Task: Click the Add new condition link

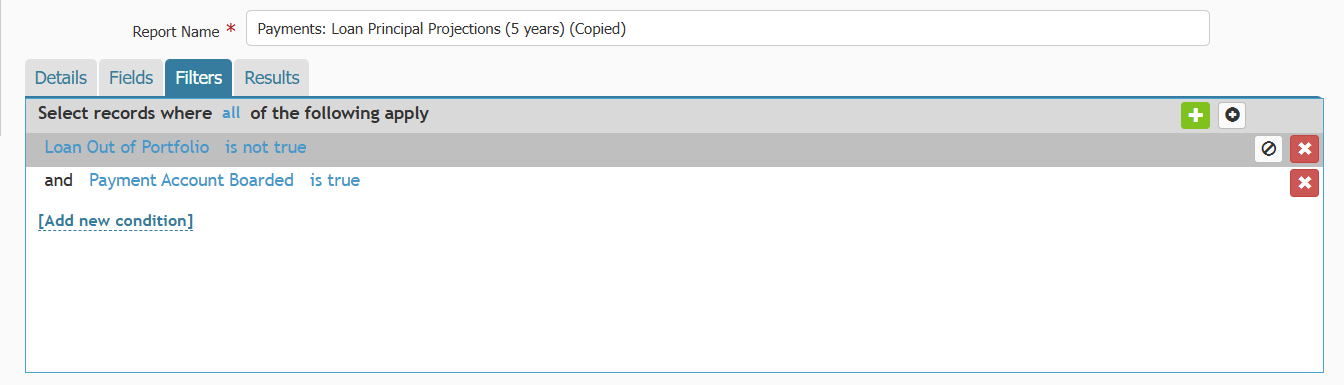Action: click(x=115, y=220)
